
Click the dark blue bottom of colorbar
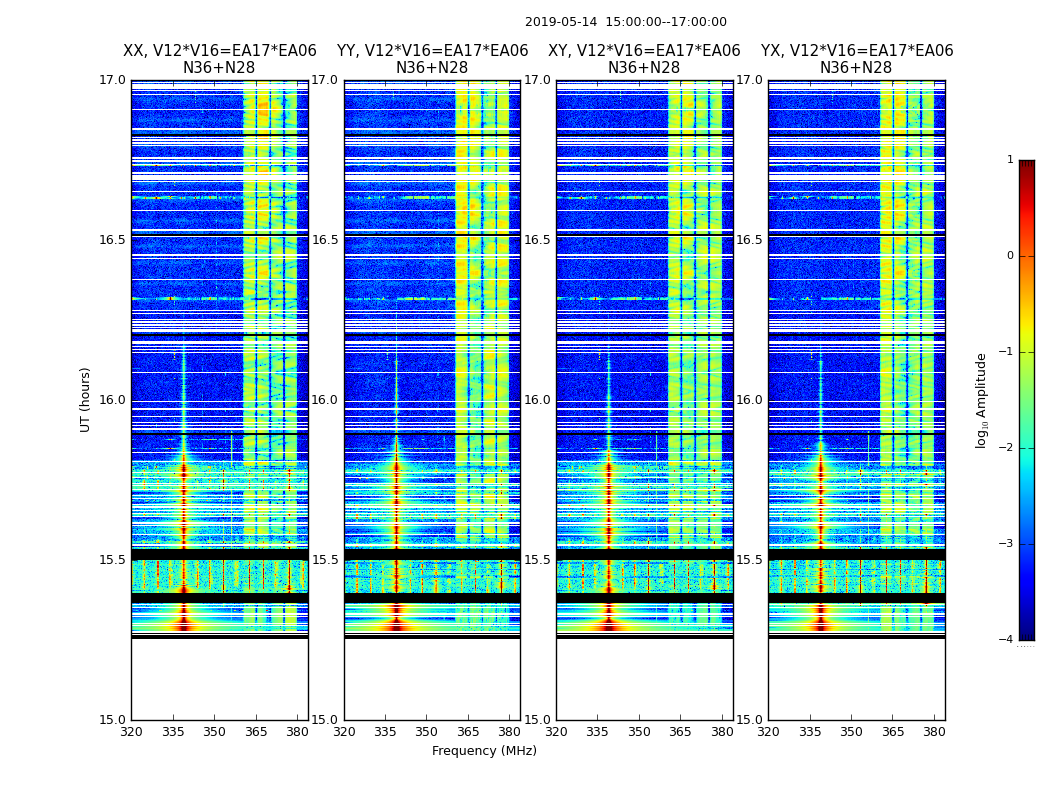tap(1026, 632)
